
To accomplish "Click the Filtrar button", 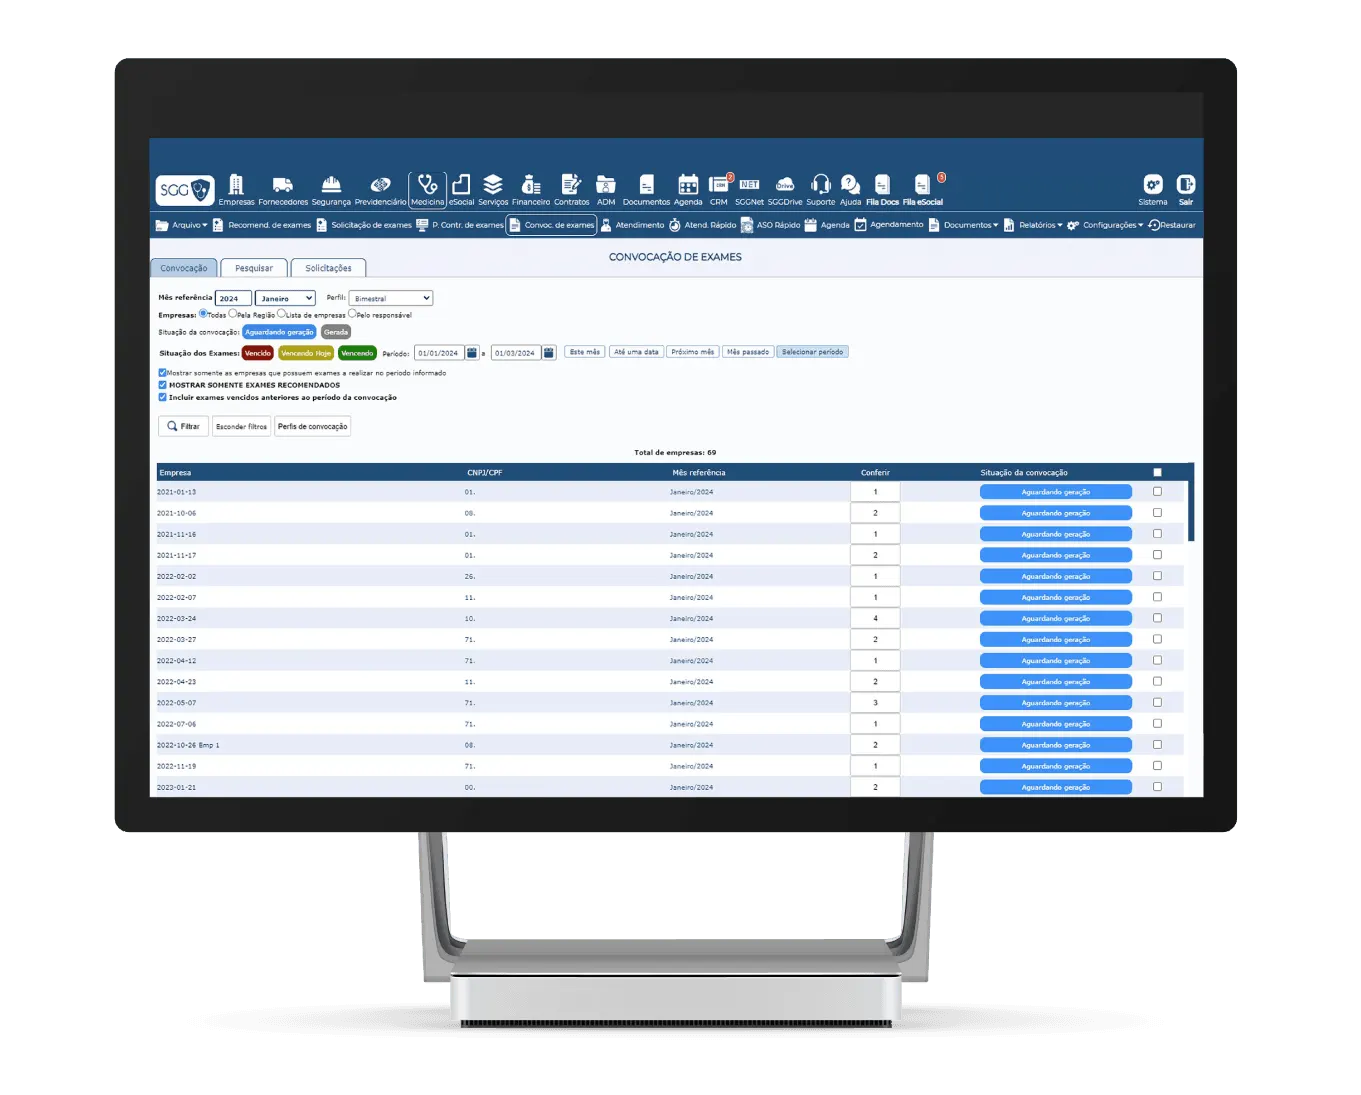I will (x=183, y=426).
